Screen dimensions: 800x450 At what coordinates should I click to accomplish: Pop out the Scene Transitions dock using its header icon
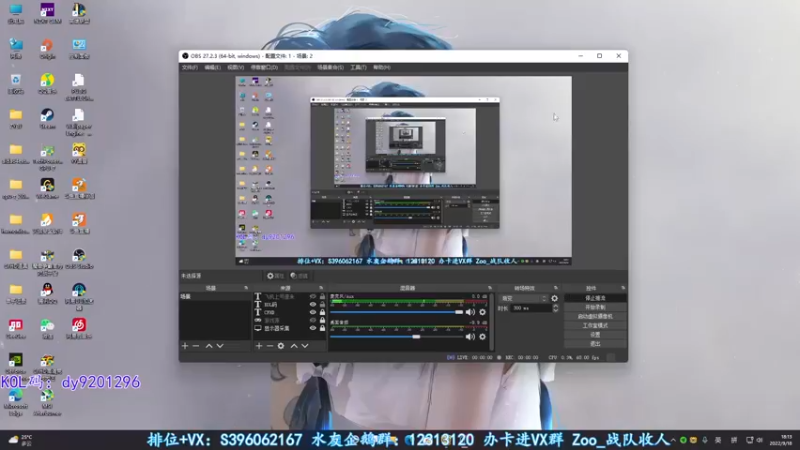point(556,288)
